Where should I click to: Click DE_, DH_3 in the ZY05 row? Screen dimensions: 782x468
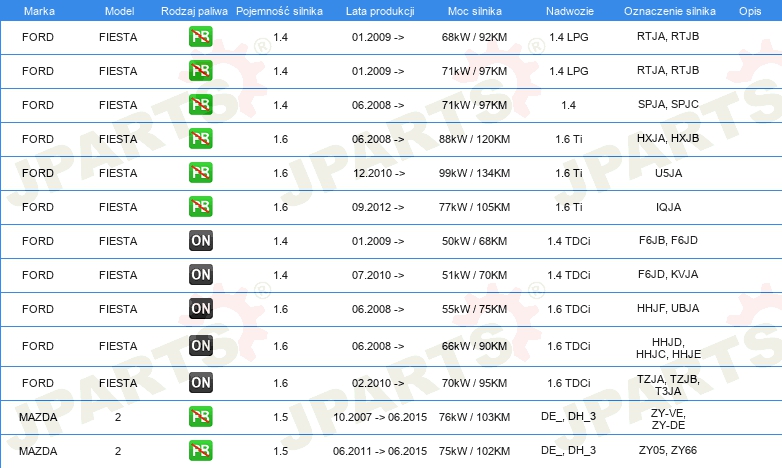tap(569, 450)
